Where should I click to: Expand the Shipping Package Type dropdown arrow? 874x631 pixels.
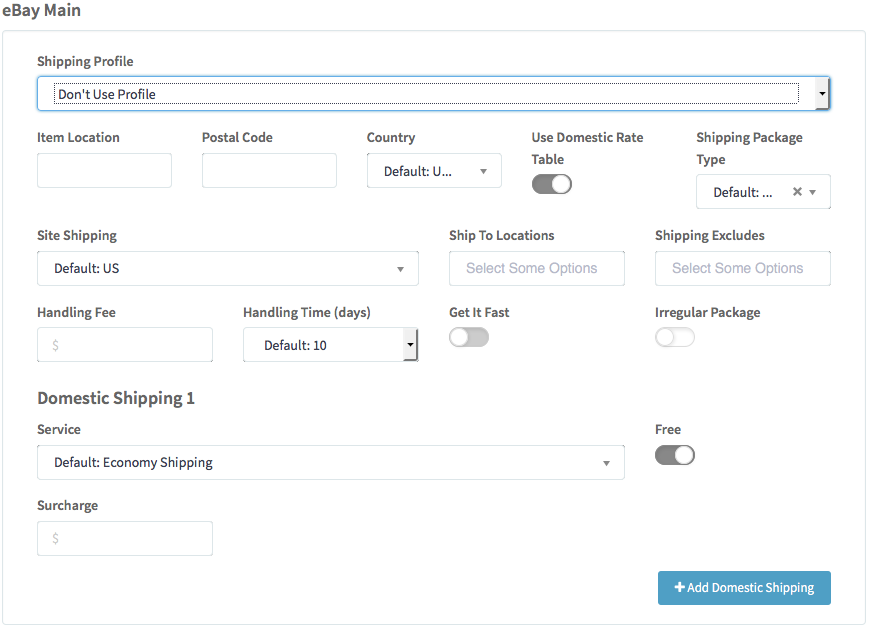(813, 192)
